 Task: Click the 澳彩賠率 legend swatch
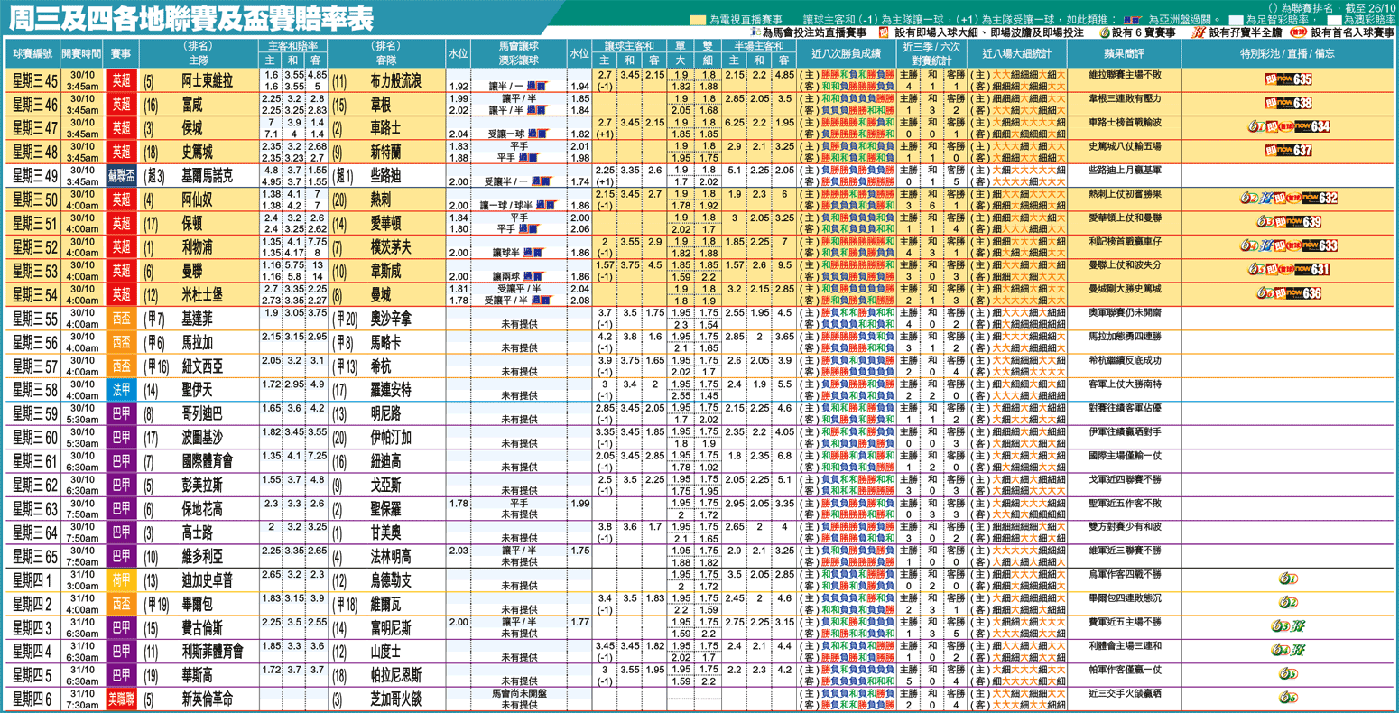click(x=1335, y=20)
